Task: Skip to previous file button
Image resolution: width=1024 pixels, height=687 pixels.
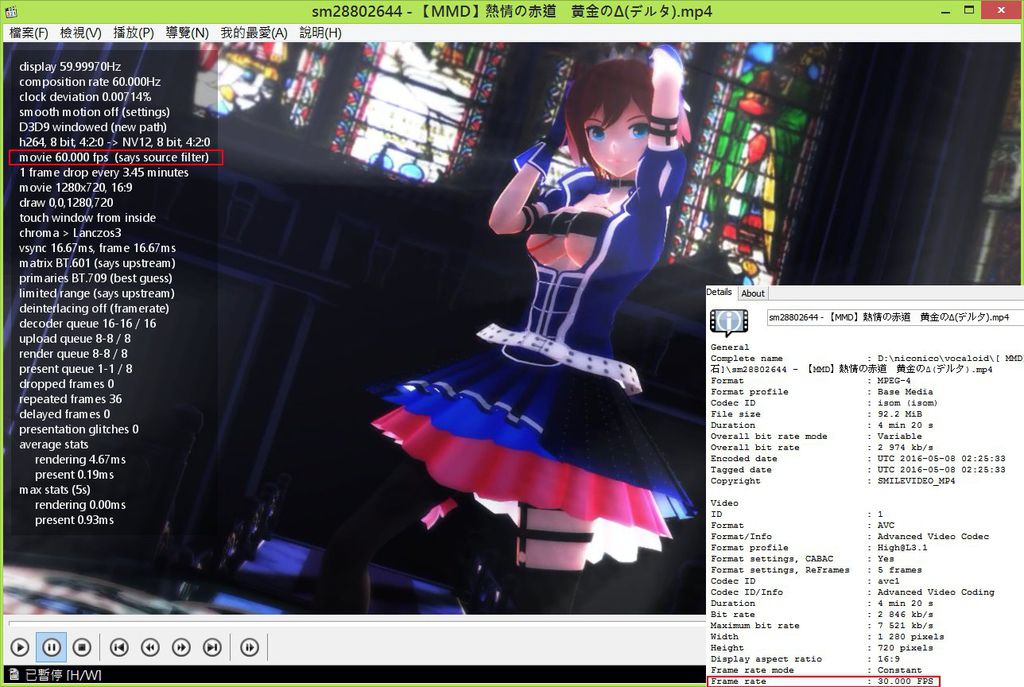Action: [x=119, y=647]
